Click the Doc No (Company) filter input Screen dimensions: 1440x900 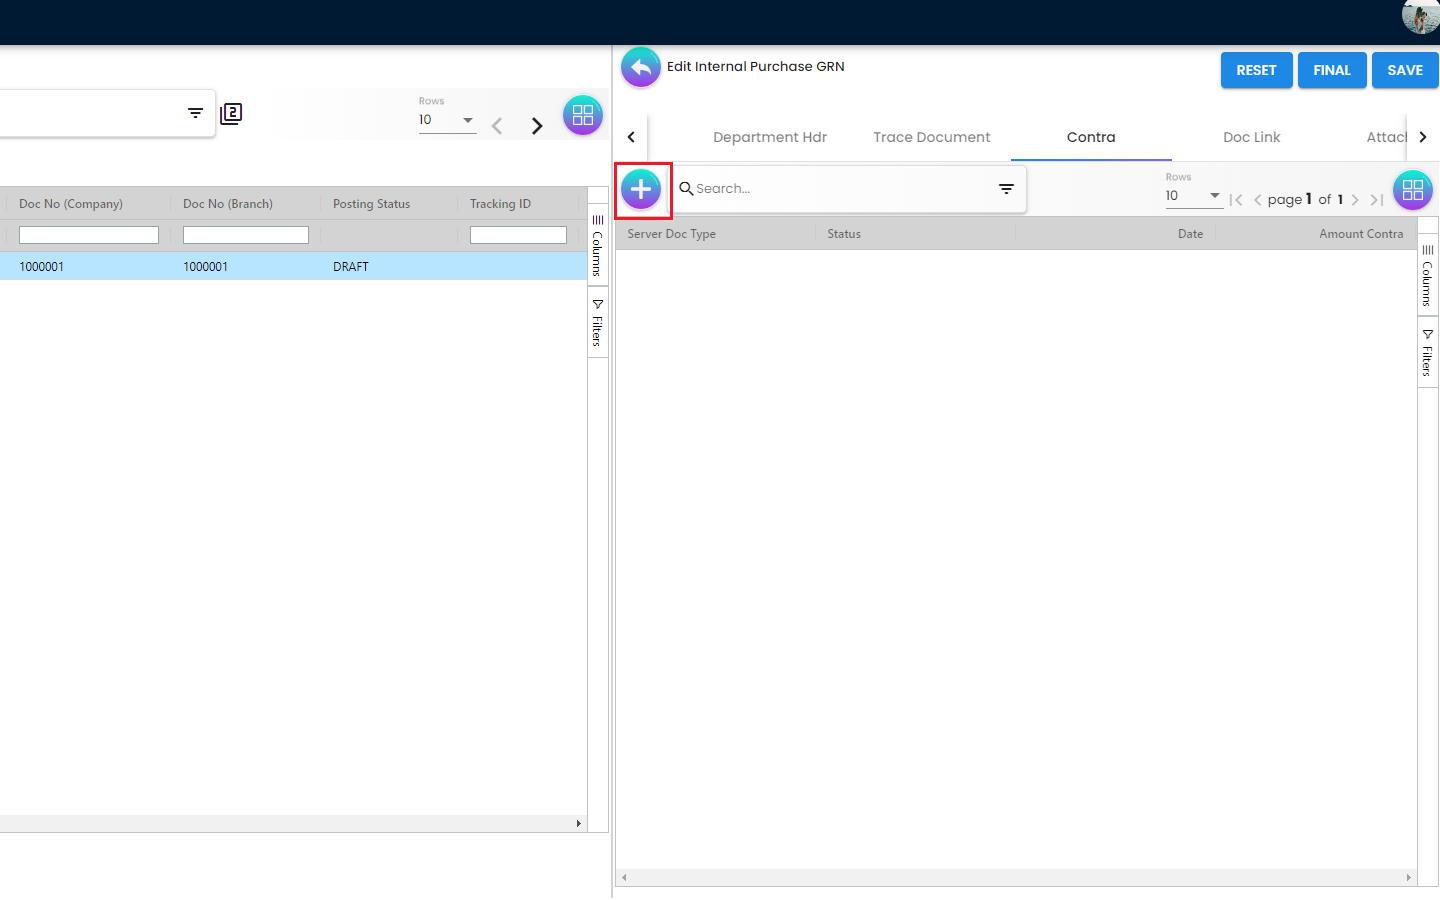[89, 235]
